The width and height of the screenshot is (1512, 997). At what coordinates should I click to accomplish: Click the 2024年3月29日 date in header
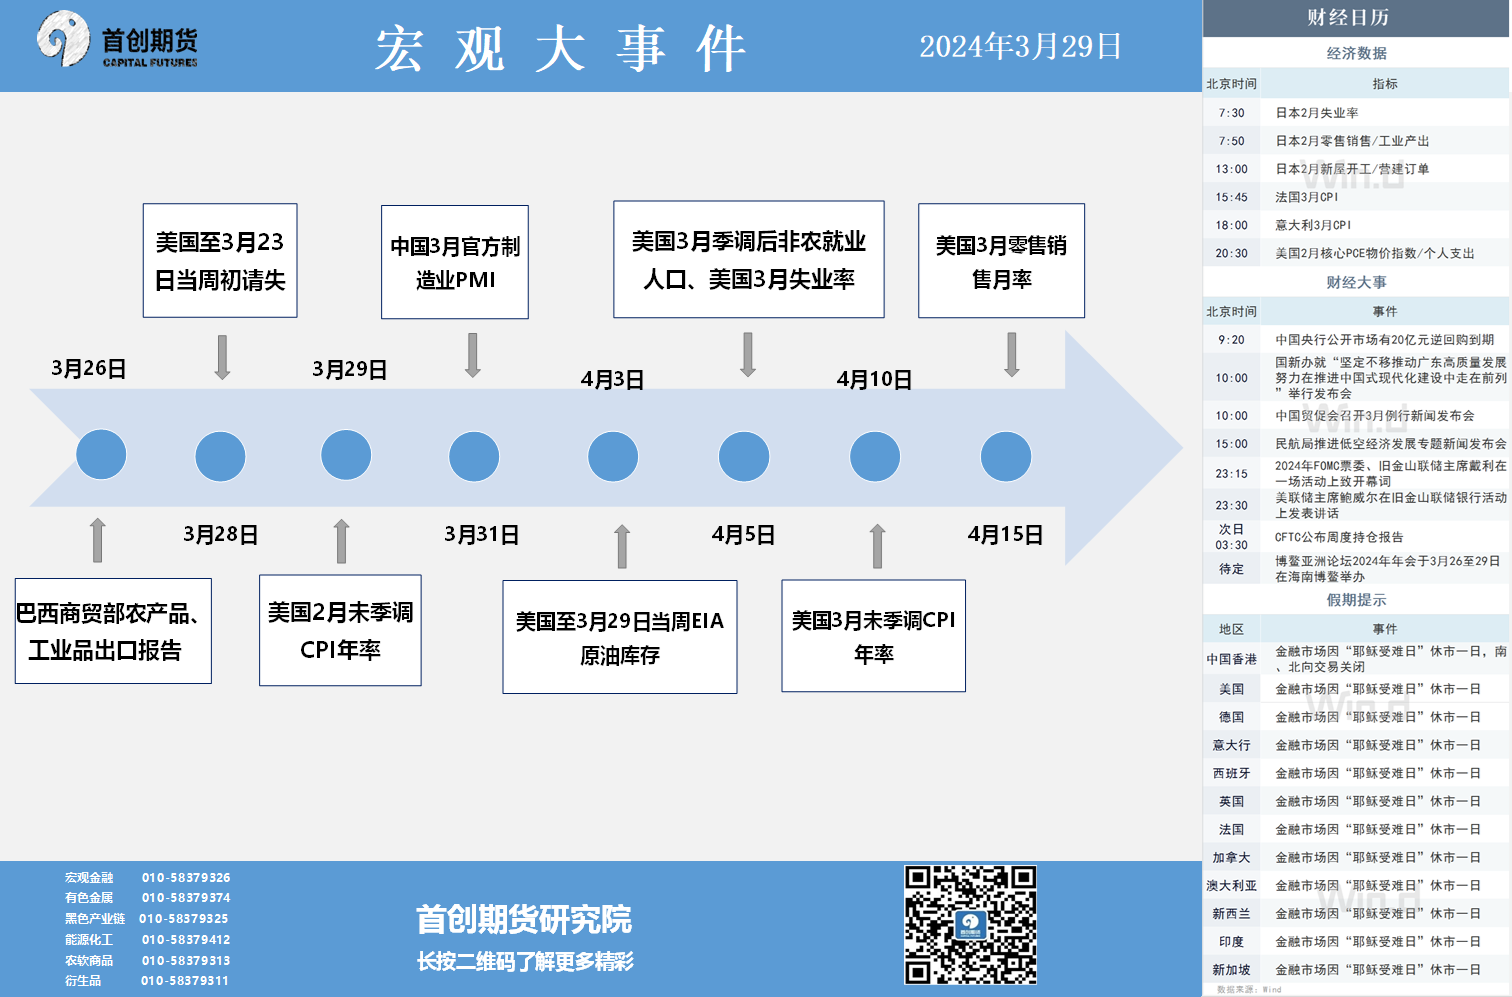[x=1020, y=47]
